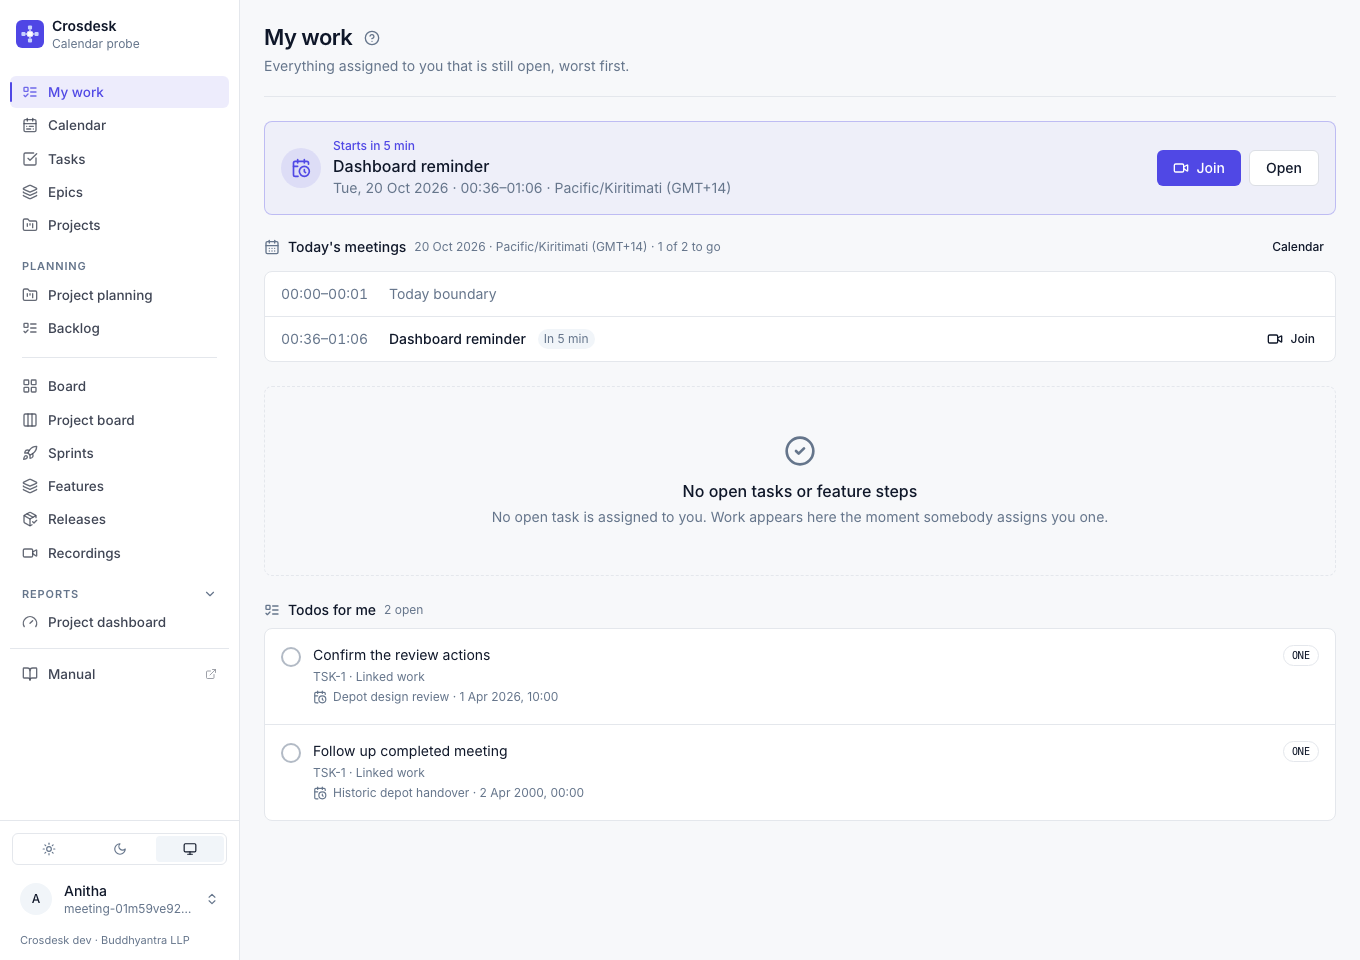Viewport: 1360px width, 960px height.
Task: Click the Todos for me list icon
Action: pyautogui.click(x=272, y=610)
